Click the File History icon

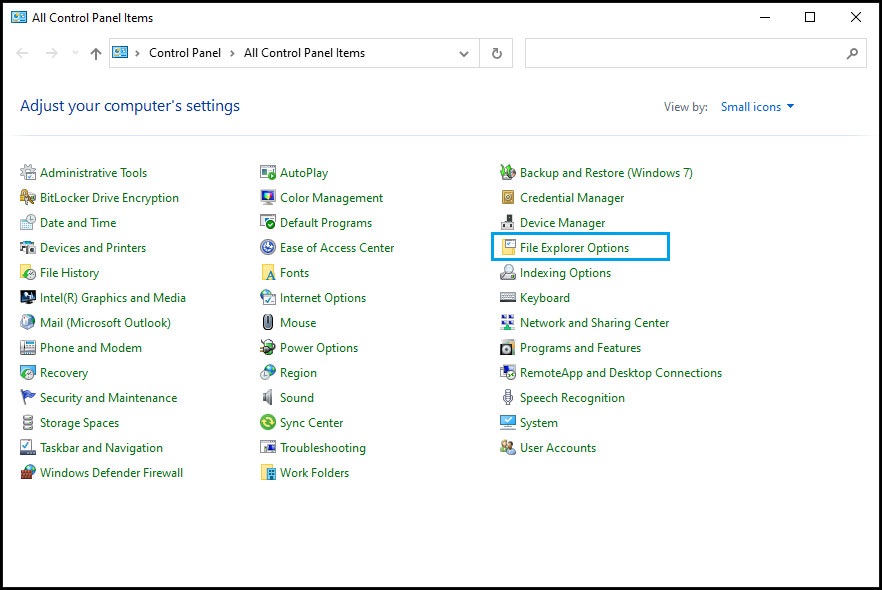(28, 273)
